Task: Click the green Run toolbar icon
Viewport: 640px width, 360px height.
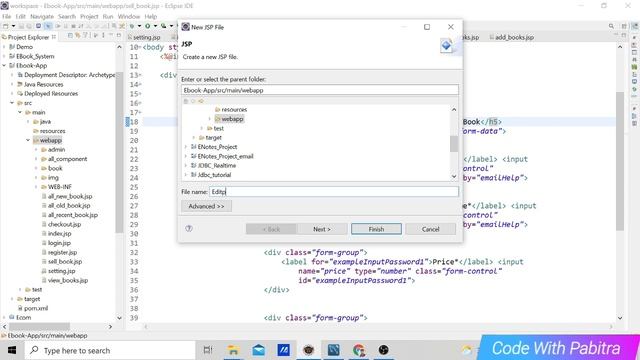Action: point(148,26)
